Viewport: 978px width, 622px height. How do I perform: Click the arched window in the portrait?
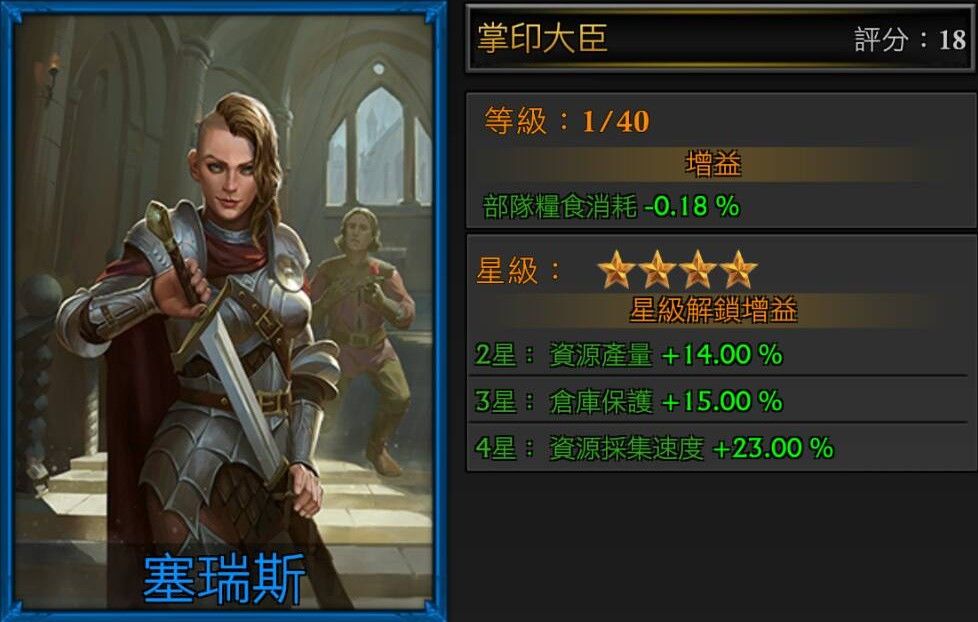coord(379,148)
